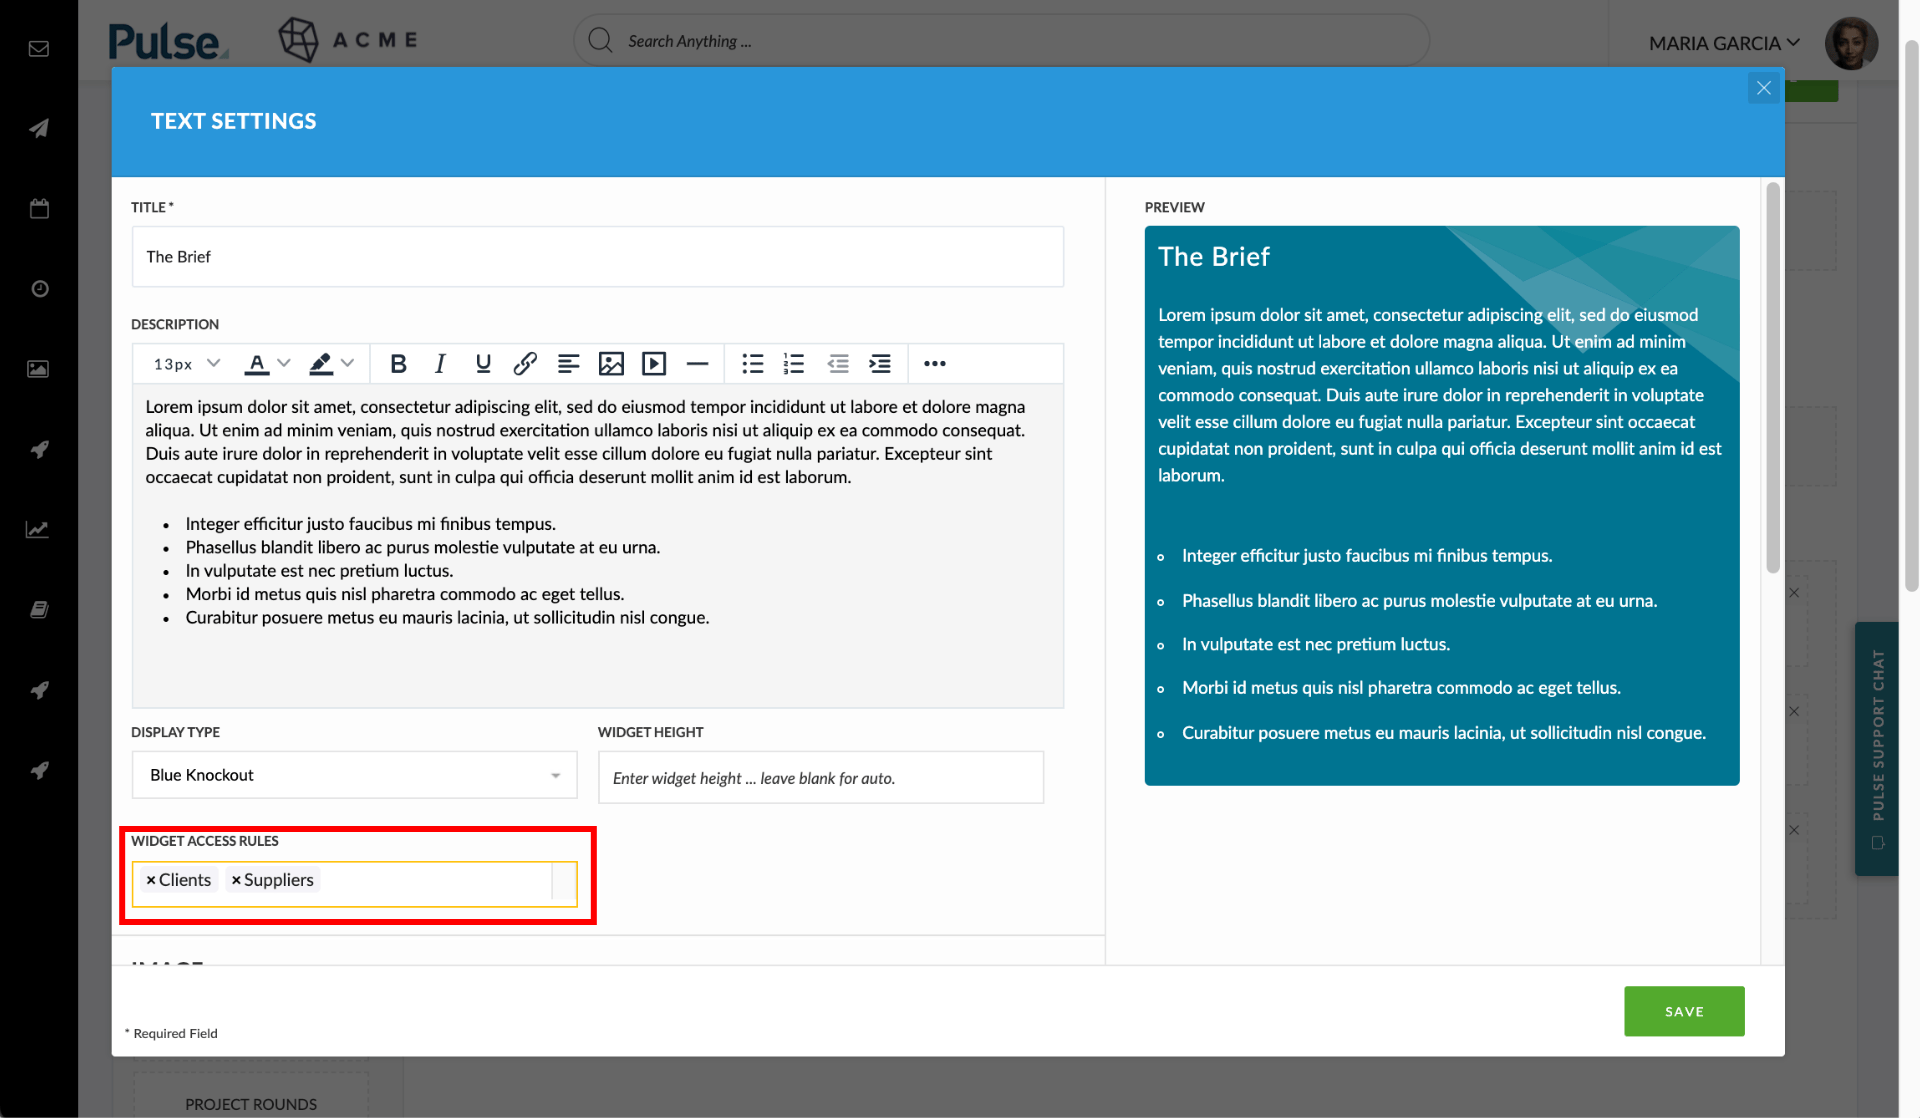Open text color picker
The image size is (1920, 1118).
pos(257,364)
